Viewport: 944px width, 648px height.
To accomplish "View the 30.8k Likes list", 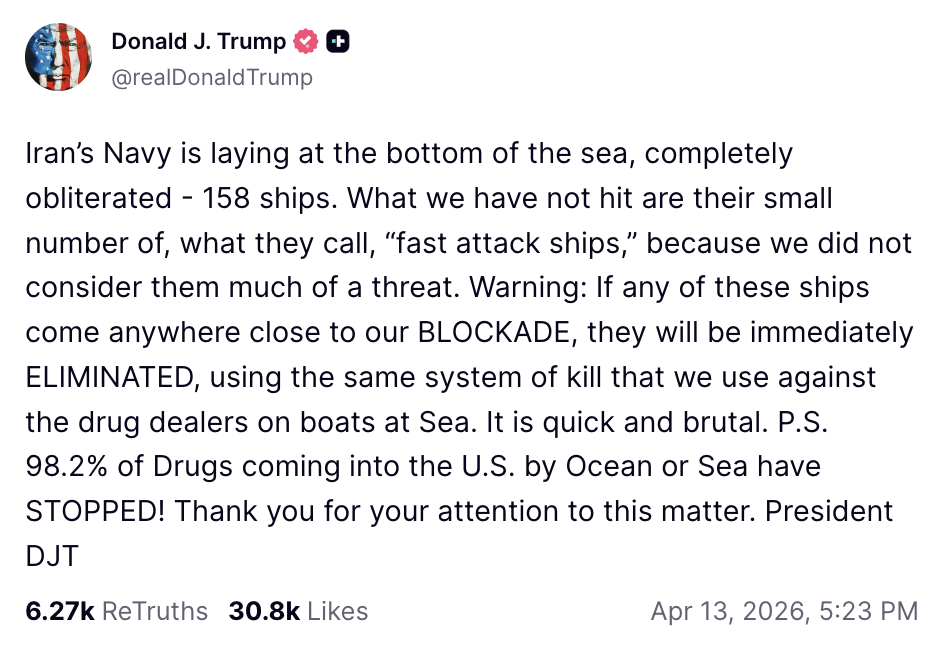I will coord(298,611).
